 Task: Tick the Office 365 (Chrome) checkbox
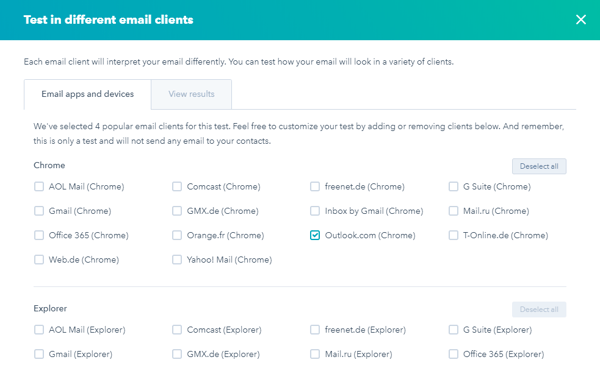click(39, 235)
